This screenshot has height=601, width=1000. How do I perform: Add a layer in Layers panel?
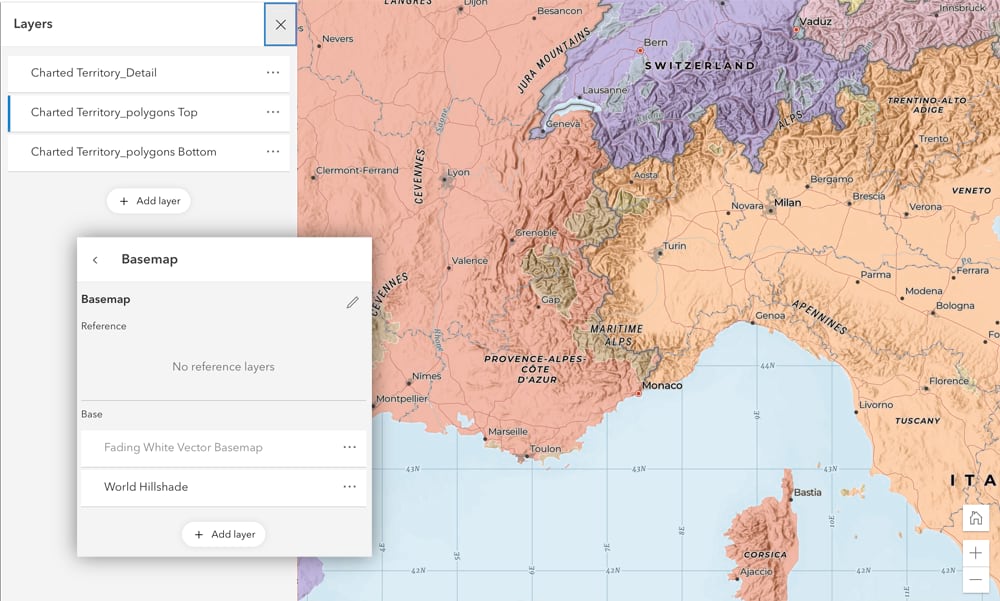tap(149, 201)
